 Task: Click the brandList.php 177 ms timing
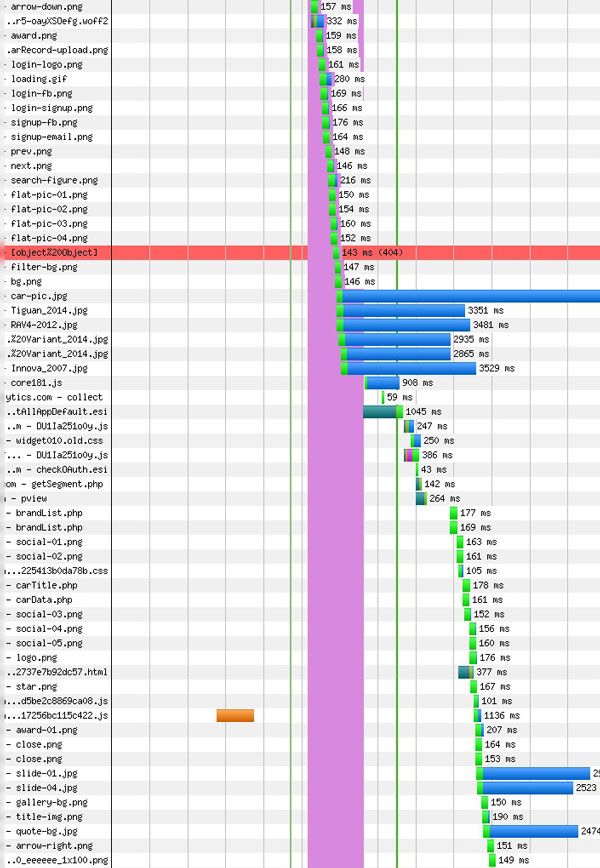coord(475,513)
